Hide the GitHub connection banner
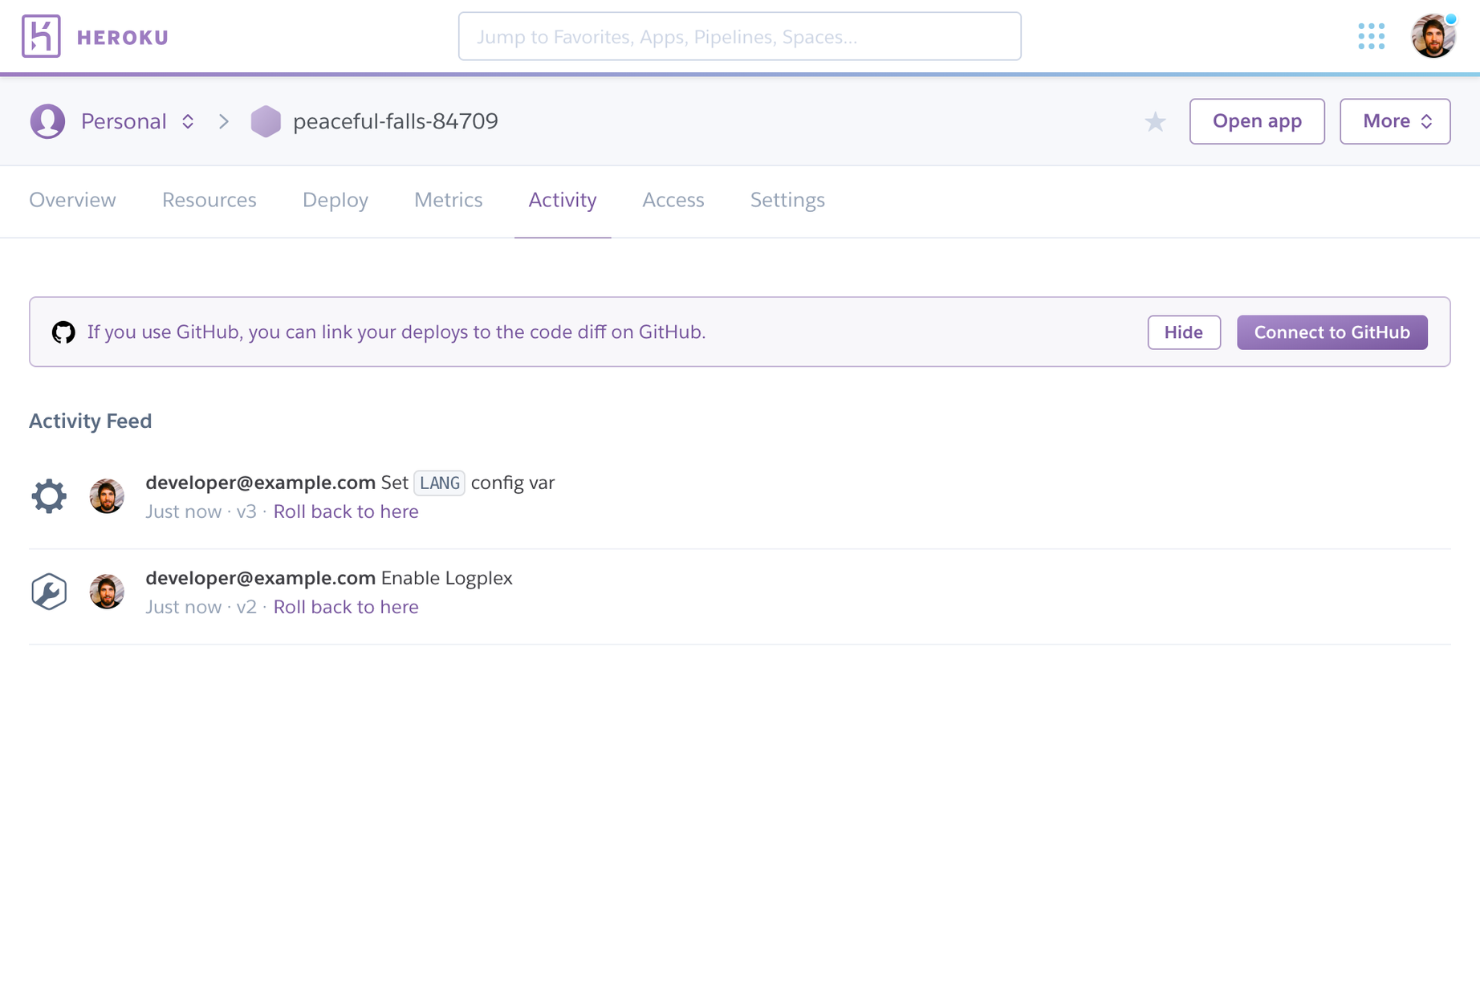The image size is (1480, 987). 1184,332
